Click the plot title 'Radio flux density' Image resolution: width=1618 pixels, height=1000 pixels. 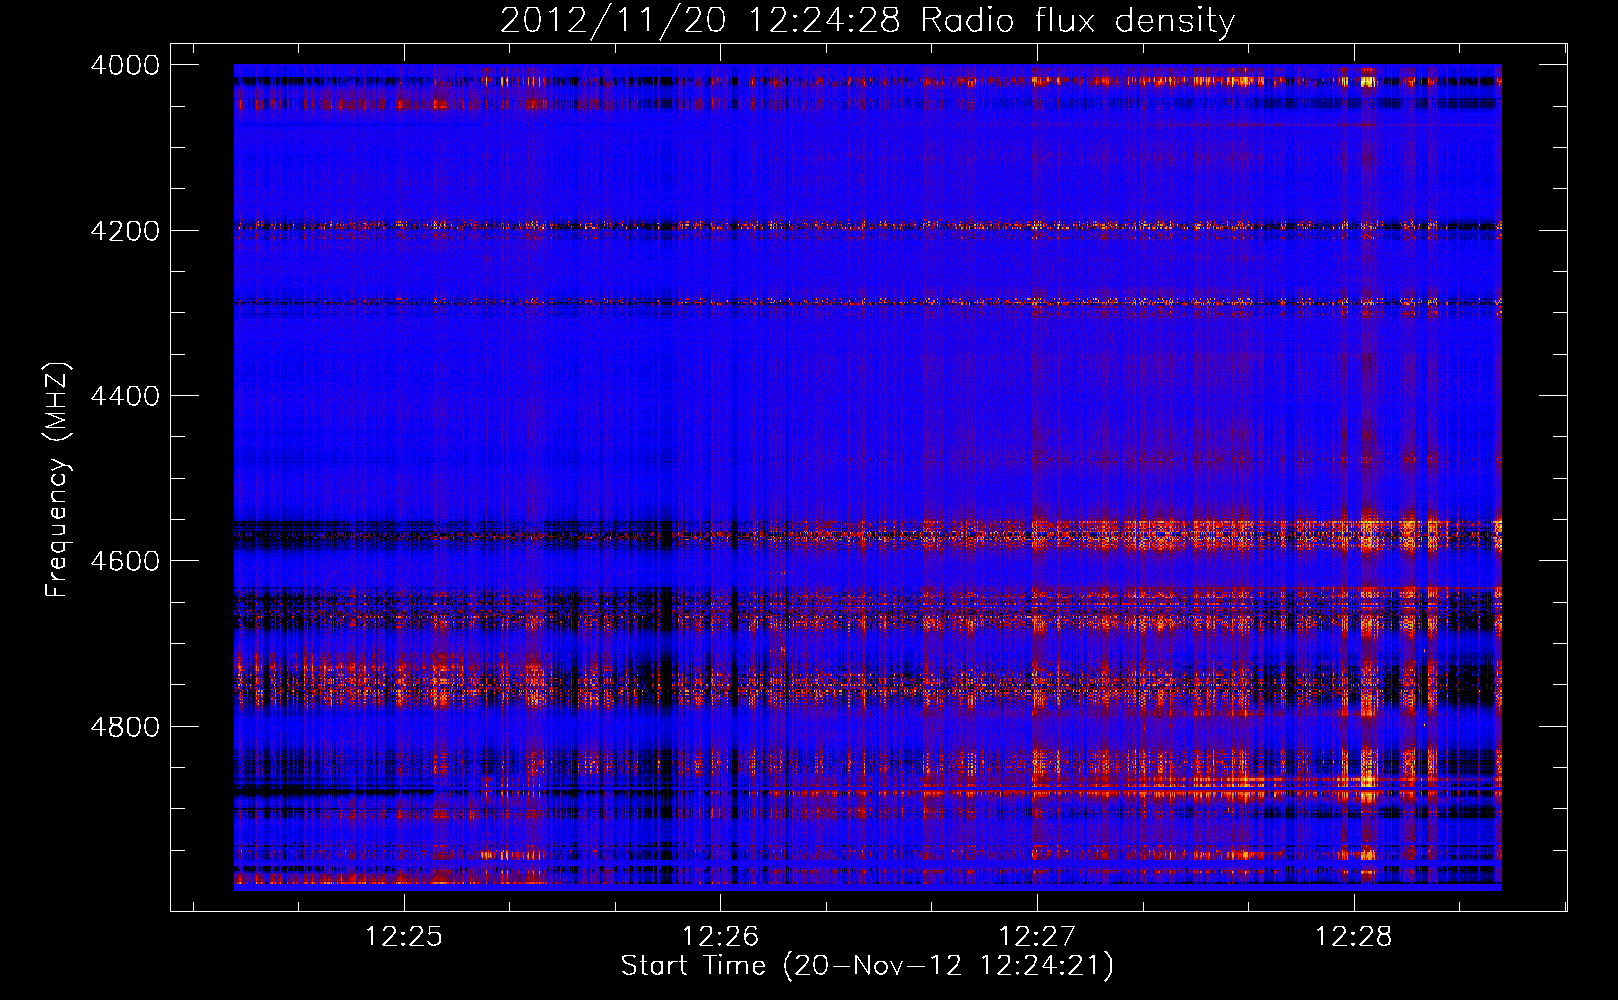(1077, 21)
